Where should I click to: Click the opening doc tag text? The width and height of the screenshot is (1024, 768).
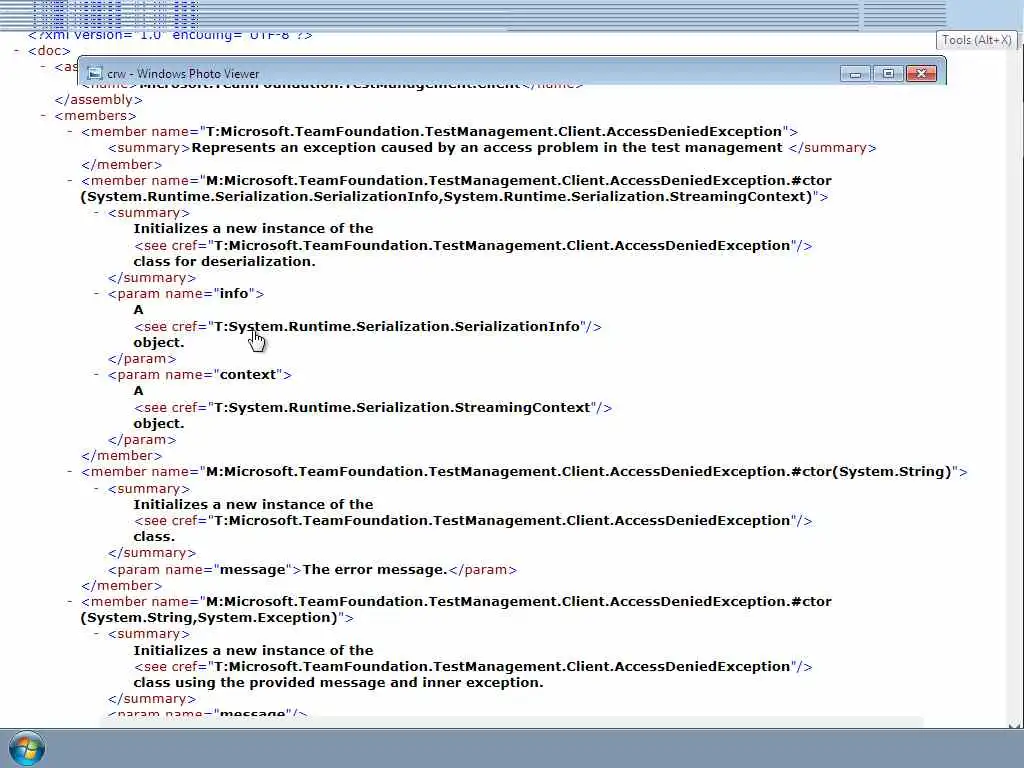coord(49,51)
